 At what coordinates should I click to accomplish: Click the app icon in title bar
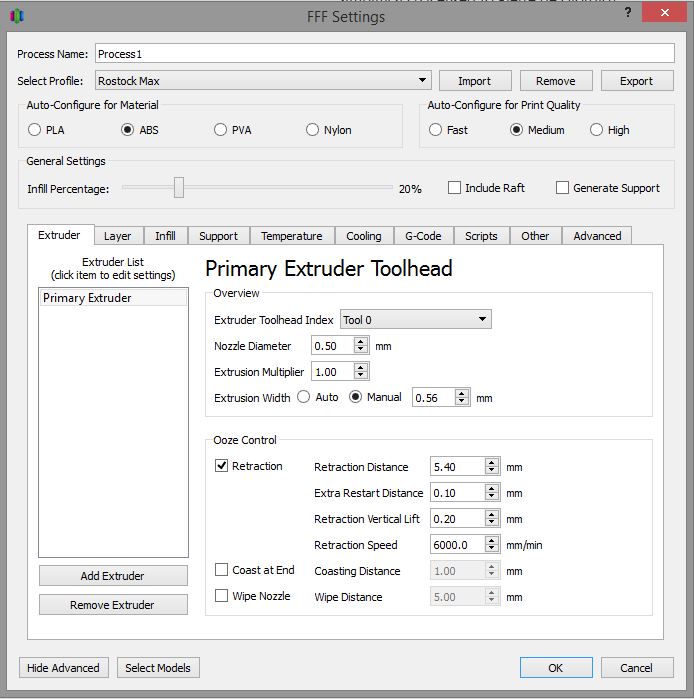(x=18, y=16)
